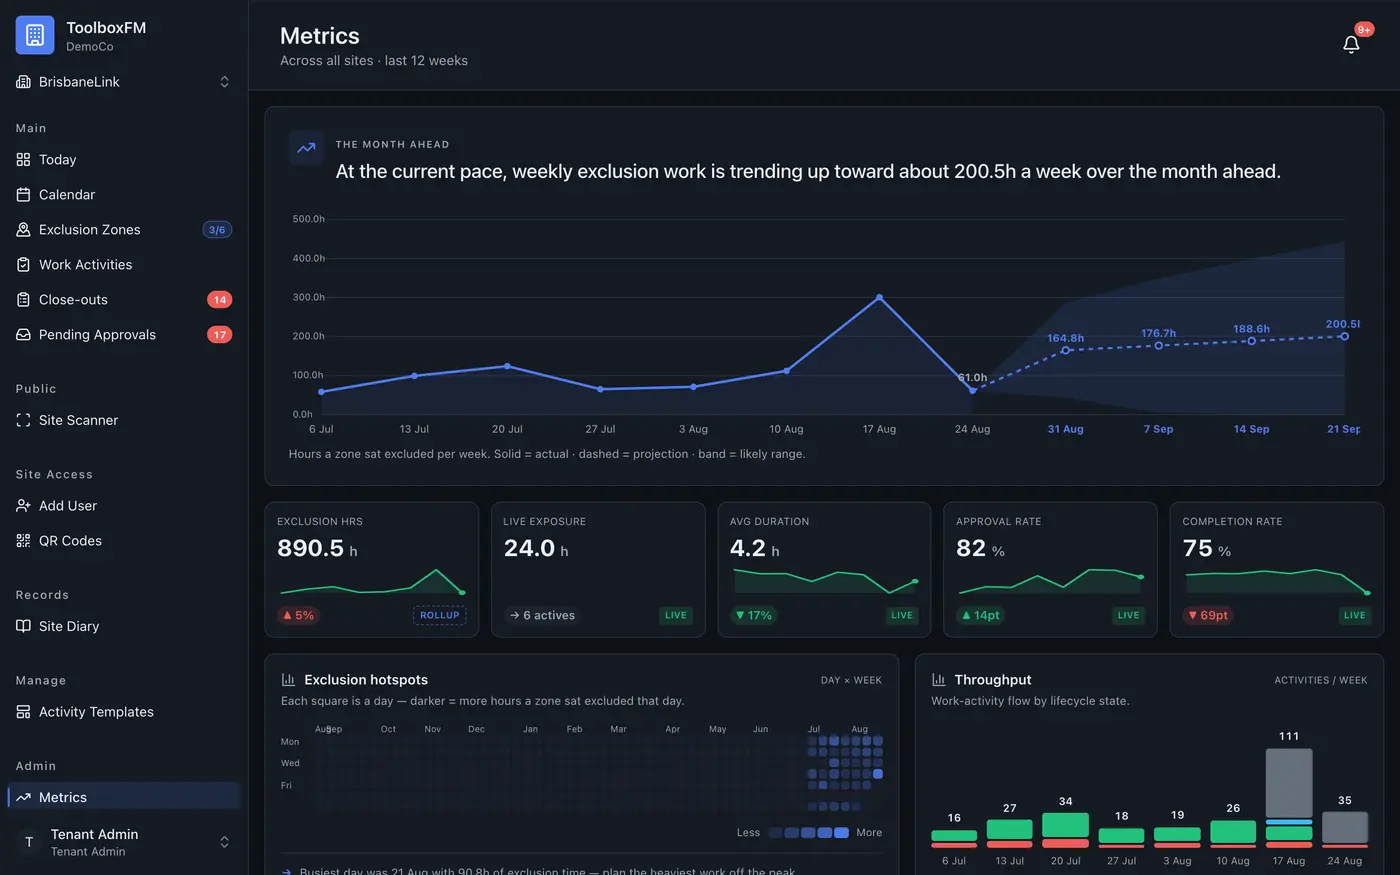Viewport: 1400px width, 875px height.
Task: Click the Work Activities clipboard icon
Action: 24,265
